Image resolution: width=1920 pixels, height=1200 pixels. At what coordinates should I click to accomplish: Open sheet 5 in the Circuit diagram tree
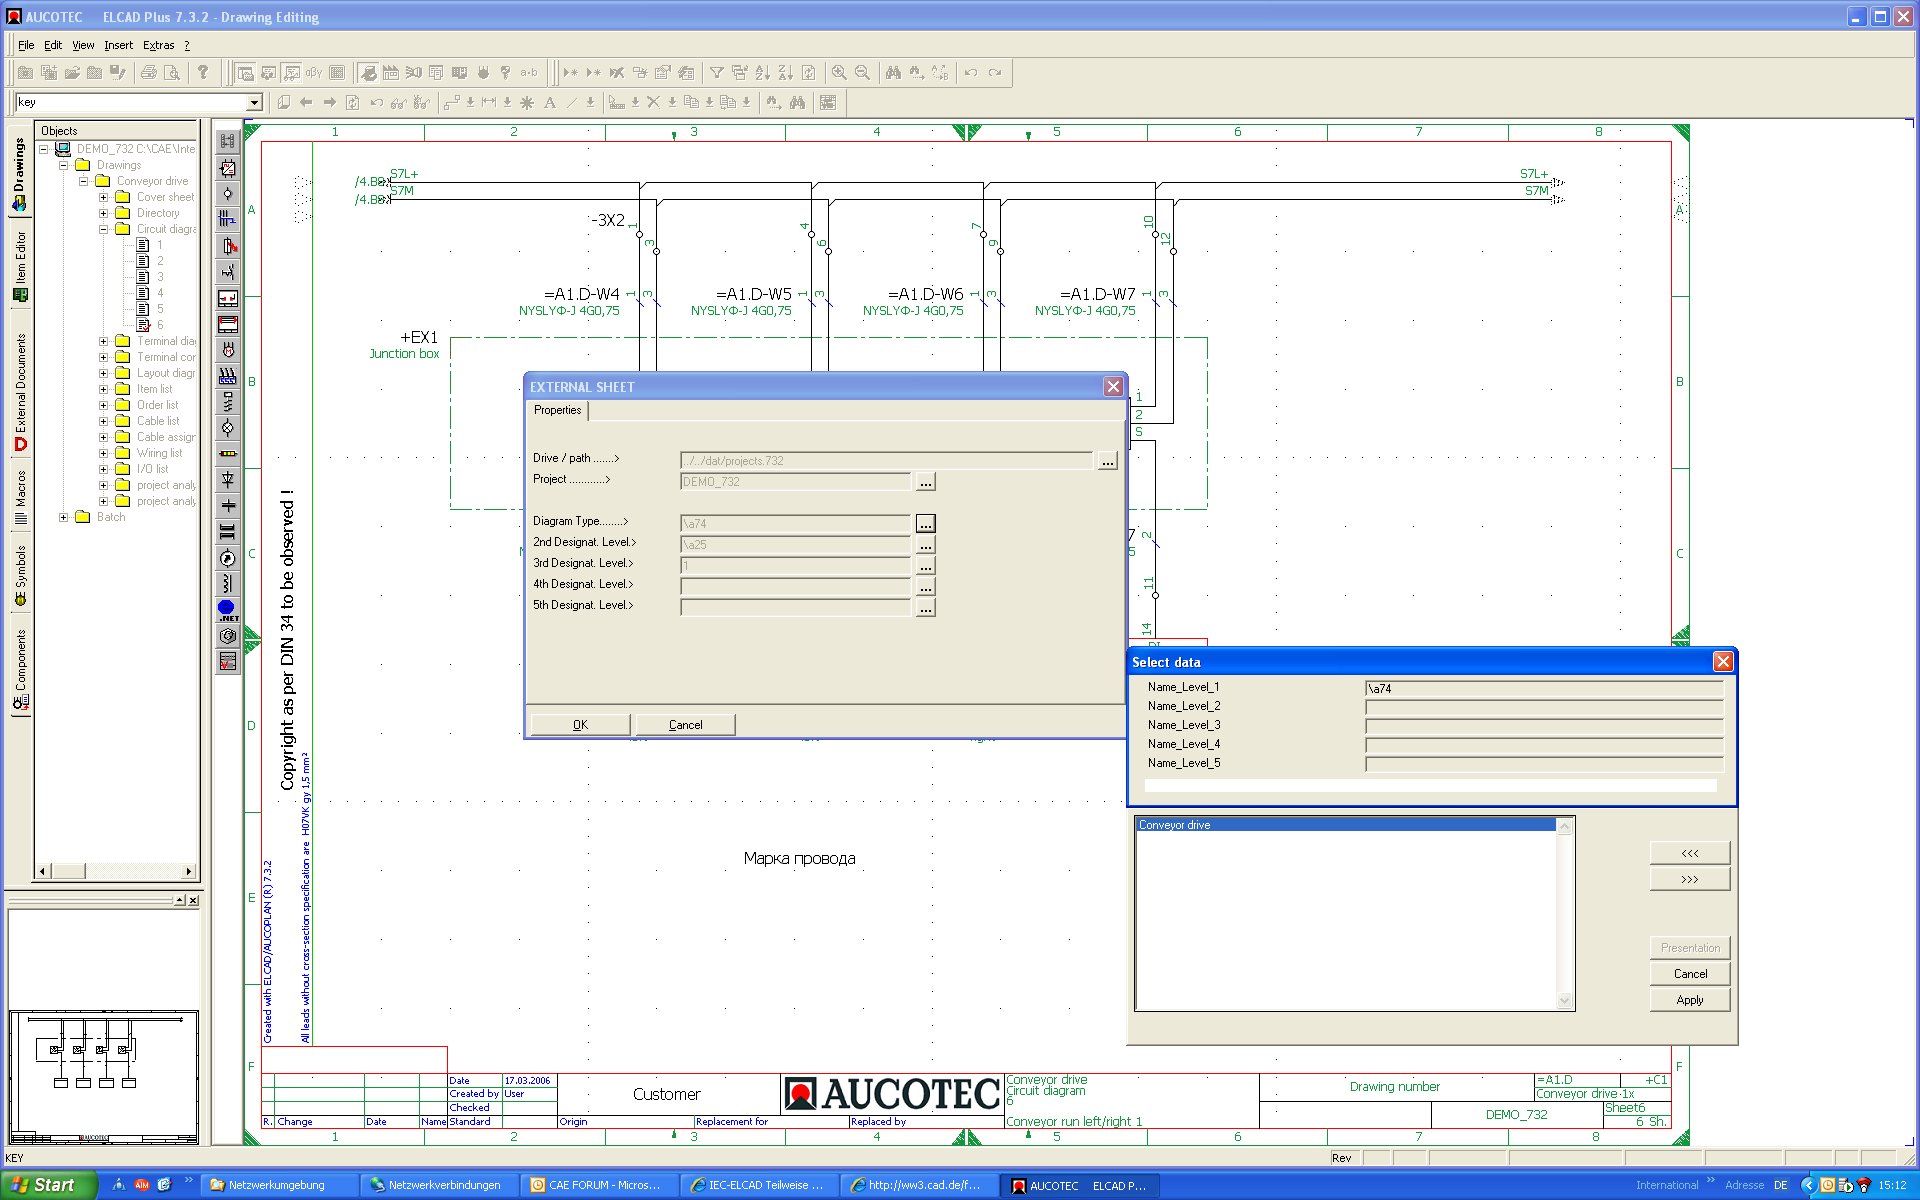(160, 309)
